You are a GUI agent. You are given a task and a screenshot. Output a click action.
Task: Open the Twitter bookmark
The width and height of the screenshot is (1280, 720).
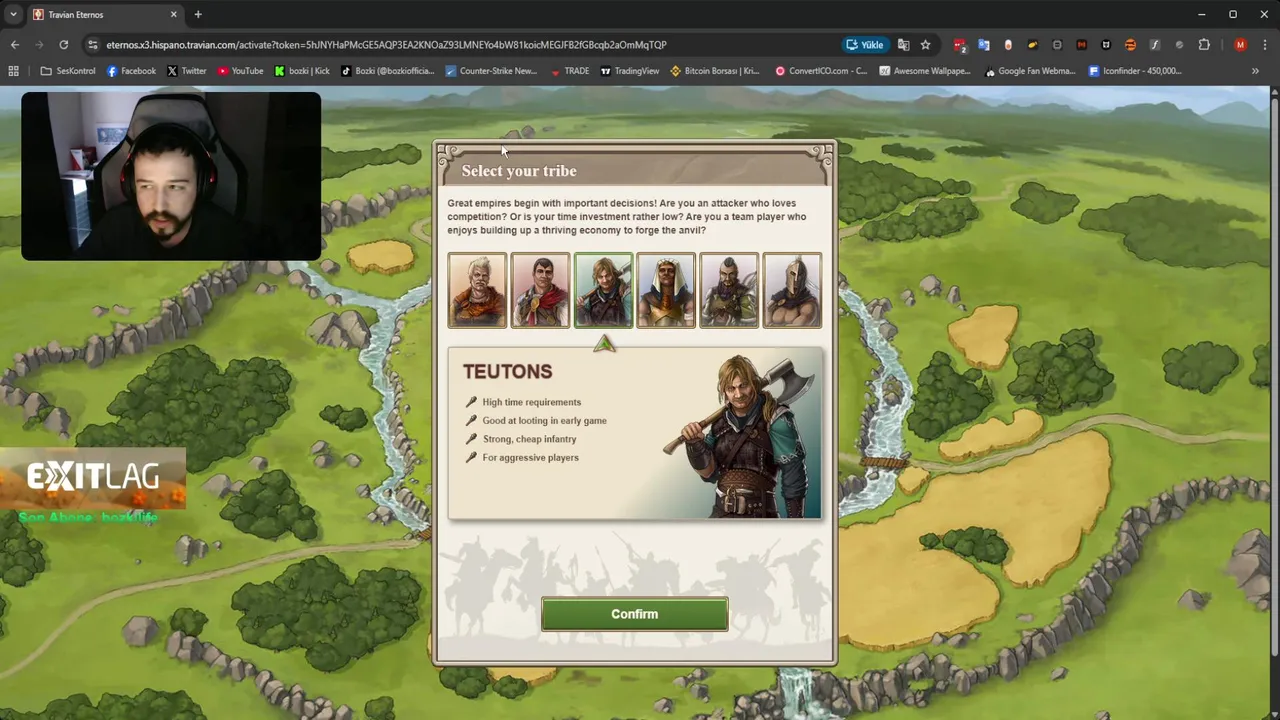187,71
